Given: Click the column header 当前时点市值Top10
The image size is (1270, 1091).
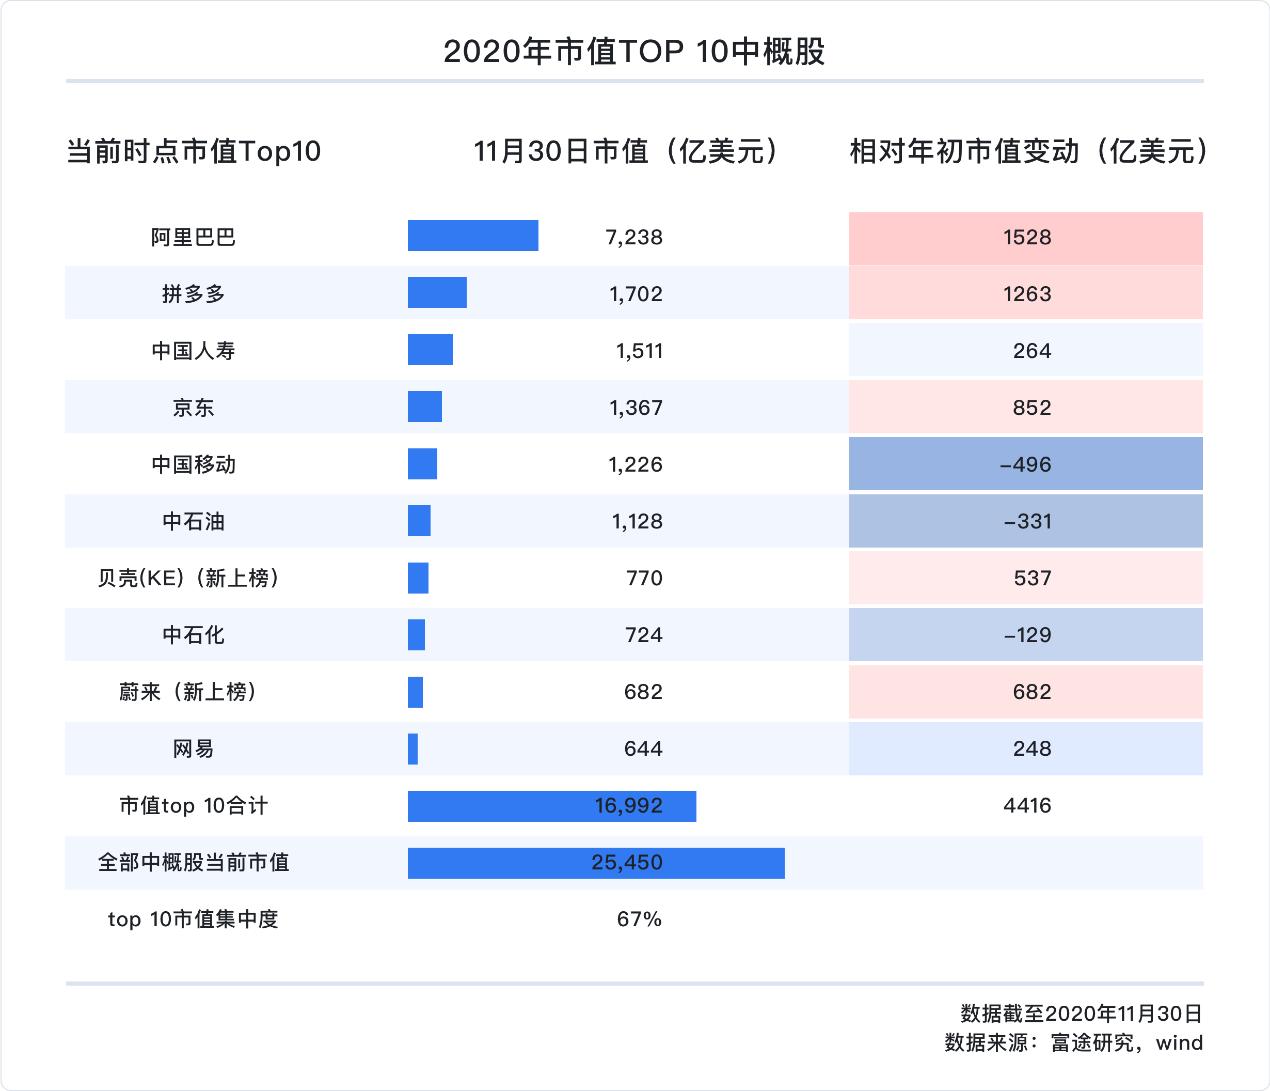Looking at the screenshot, I should coord(193,151).
